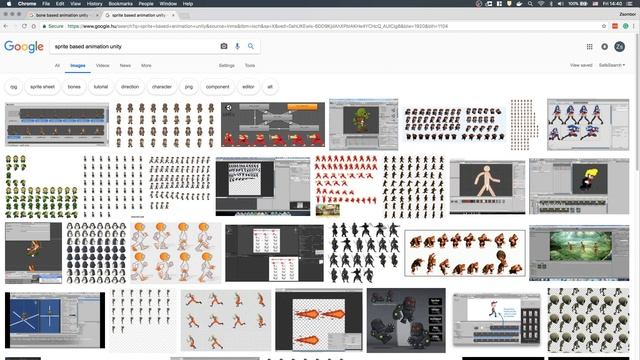The image size is (640, 360).
Task: Open the volume control in menu bar
Action: pos(560,4)
